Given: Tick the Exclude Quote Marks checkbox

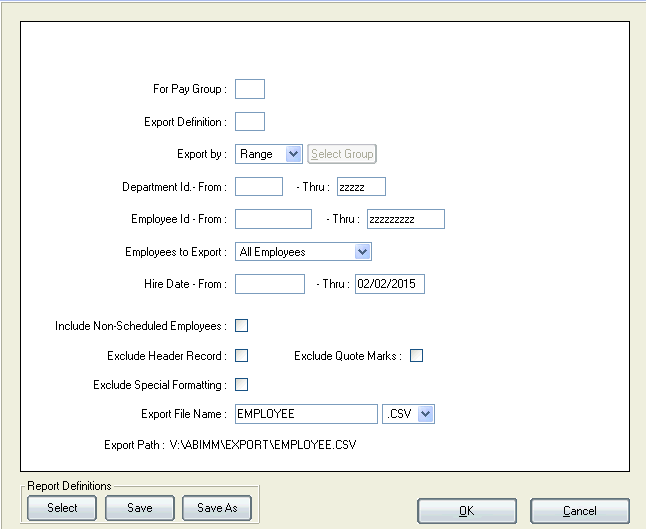Looking at the screenshot, I should [x=416, y=355].
